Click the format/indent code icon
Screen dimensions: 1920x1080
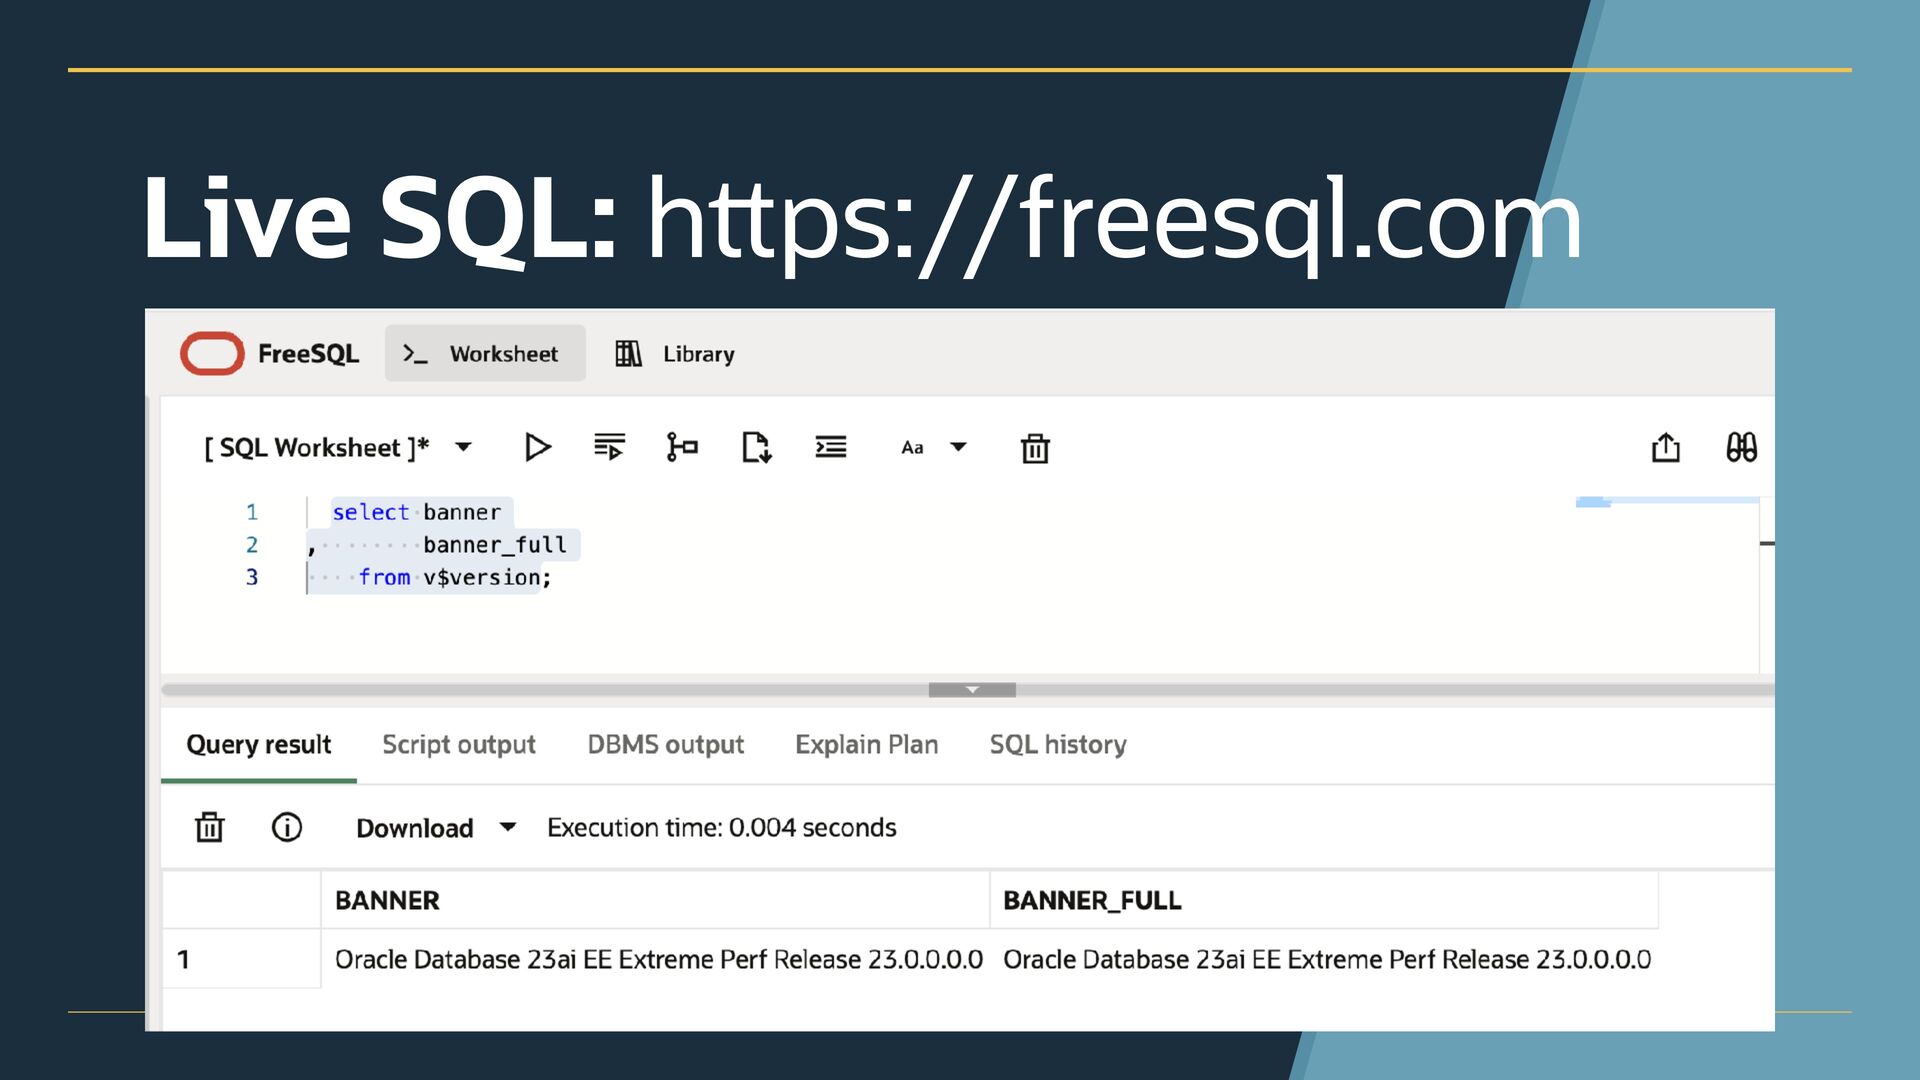point(830,447)
